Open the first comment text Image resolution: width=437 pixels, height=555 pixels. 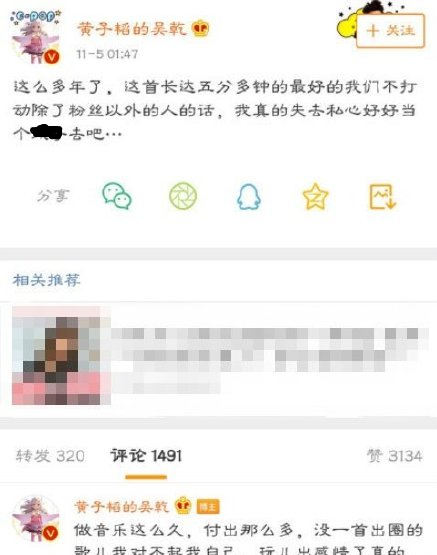coord(248,540)
